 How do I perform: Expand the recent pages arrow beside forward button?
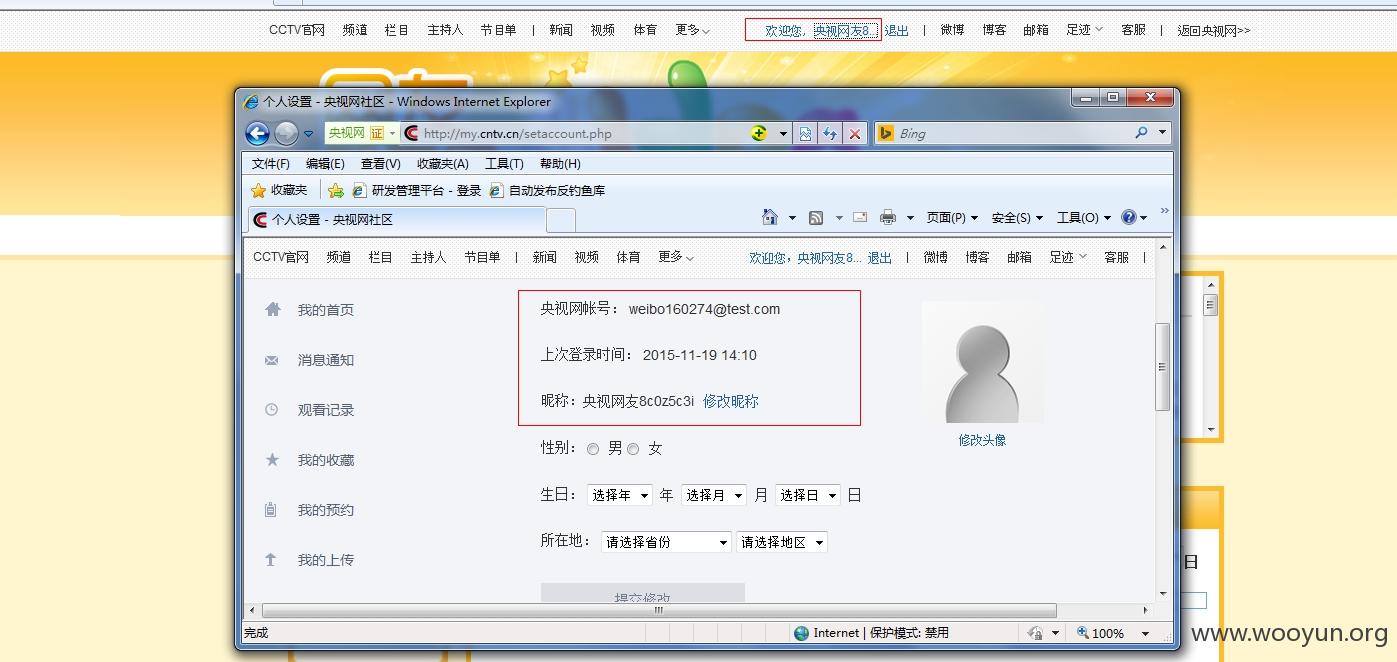click(308, 134)
